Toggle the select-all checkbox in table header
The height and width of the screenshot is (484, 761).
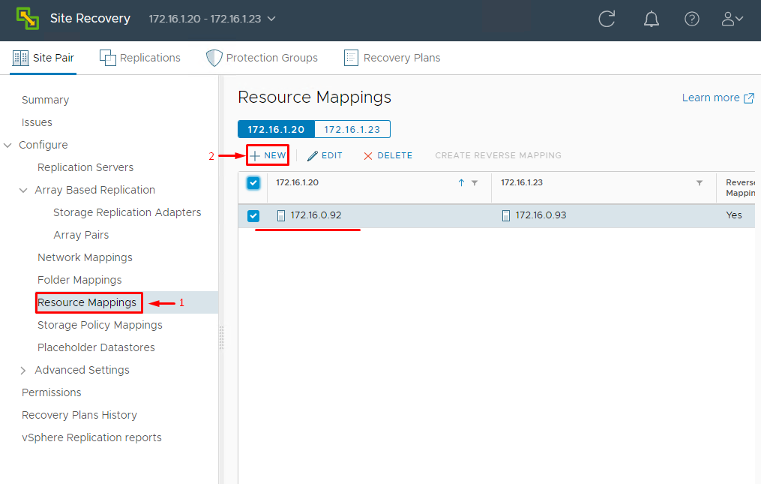(253, 183)
